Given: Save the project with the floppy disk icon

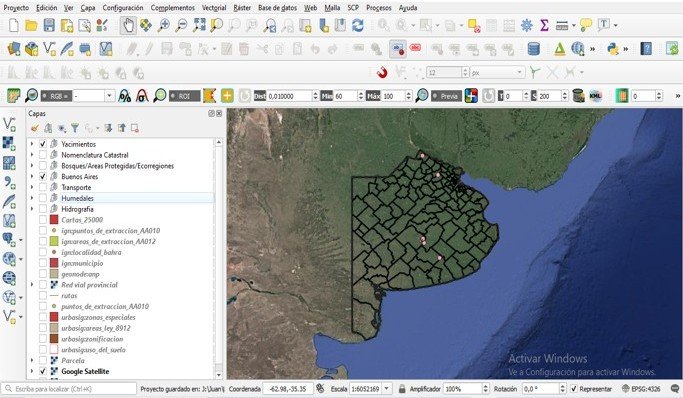Looking at the screenshot, I should (49, 25).
